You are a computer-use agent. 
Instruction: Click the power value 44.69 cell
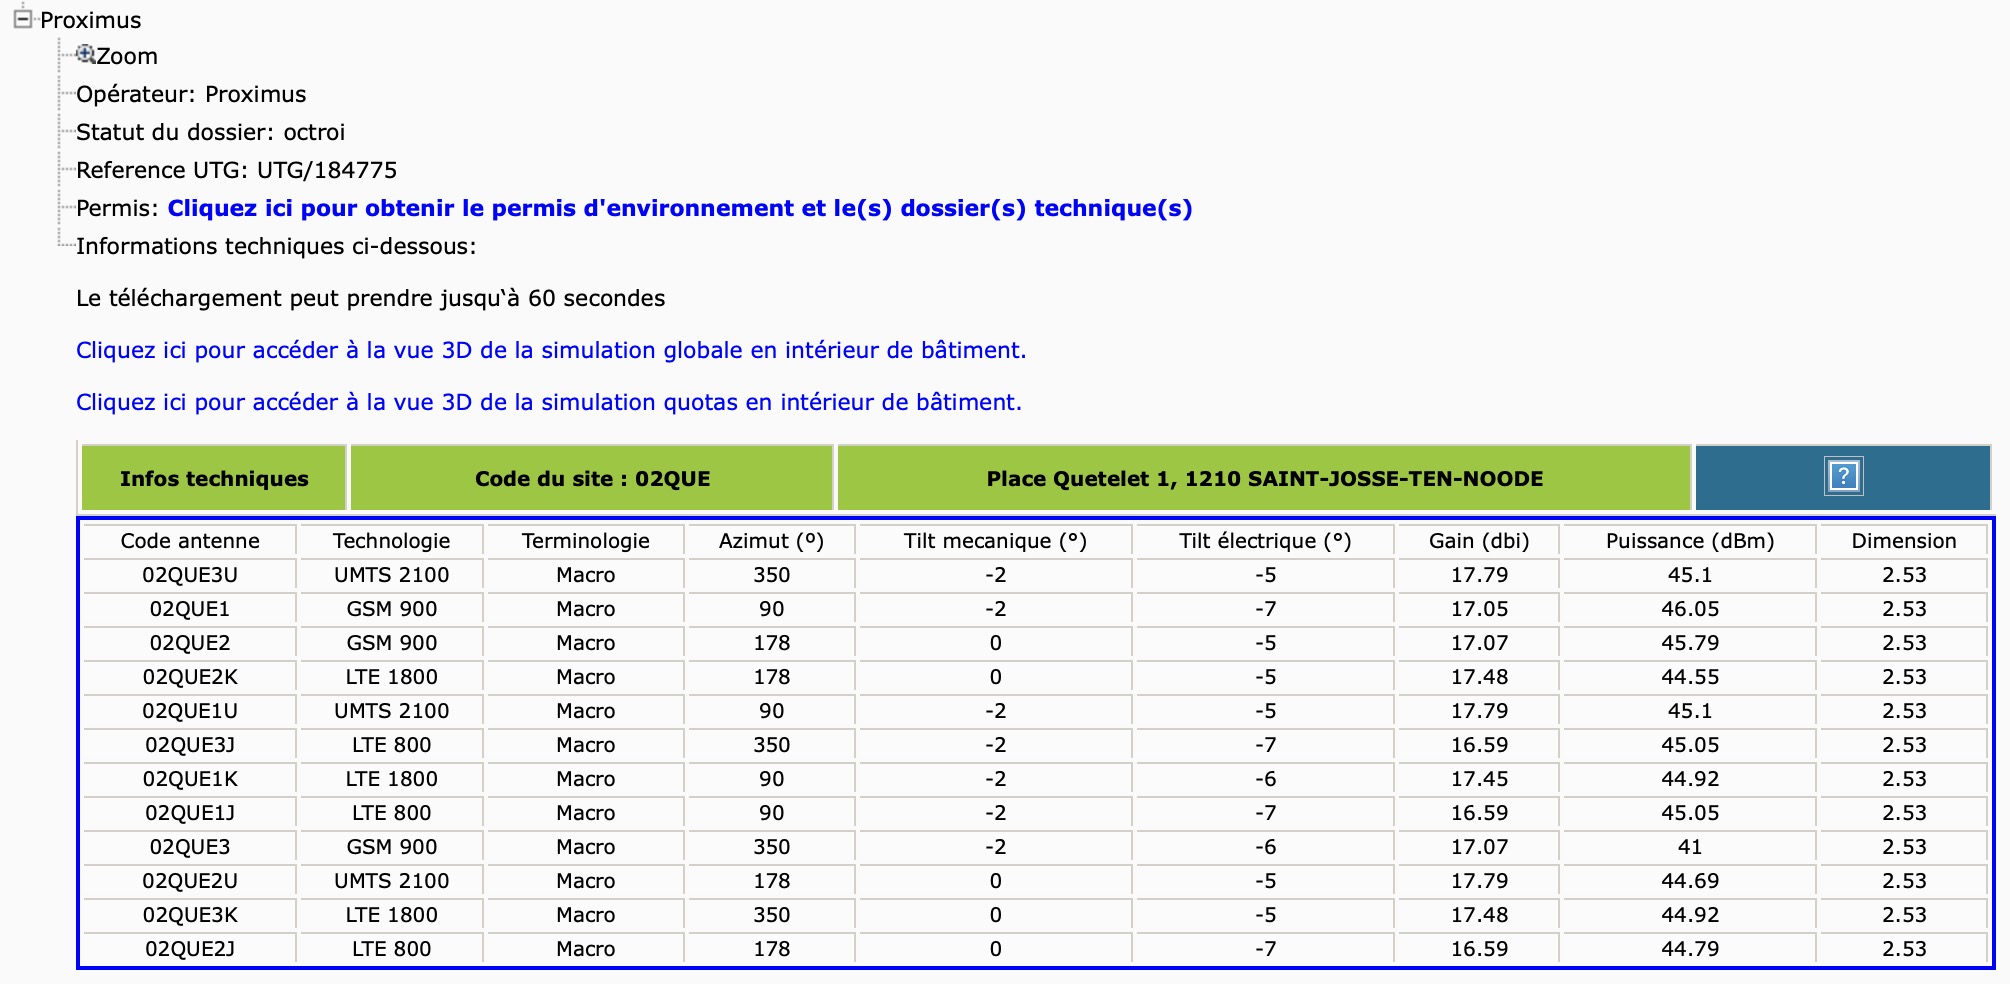(x=1690, y=881)
